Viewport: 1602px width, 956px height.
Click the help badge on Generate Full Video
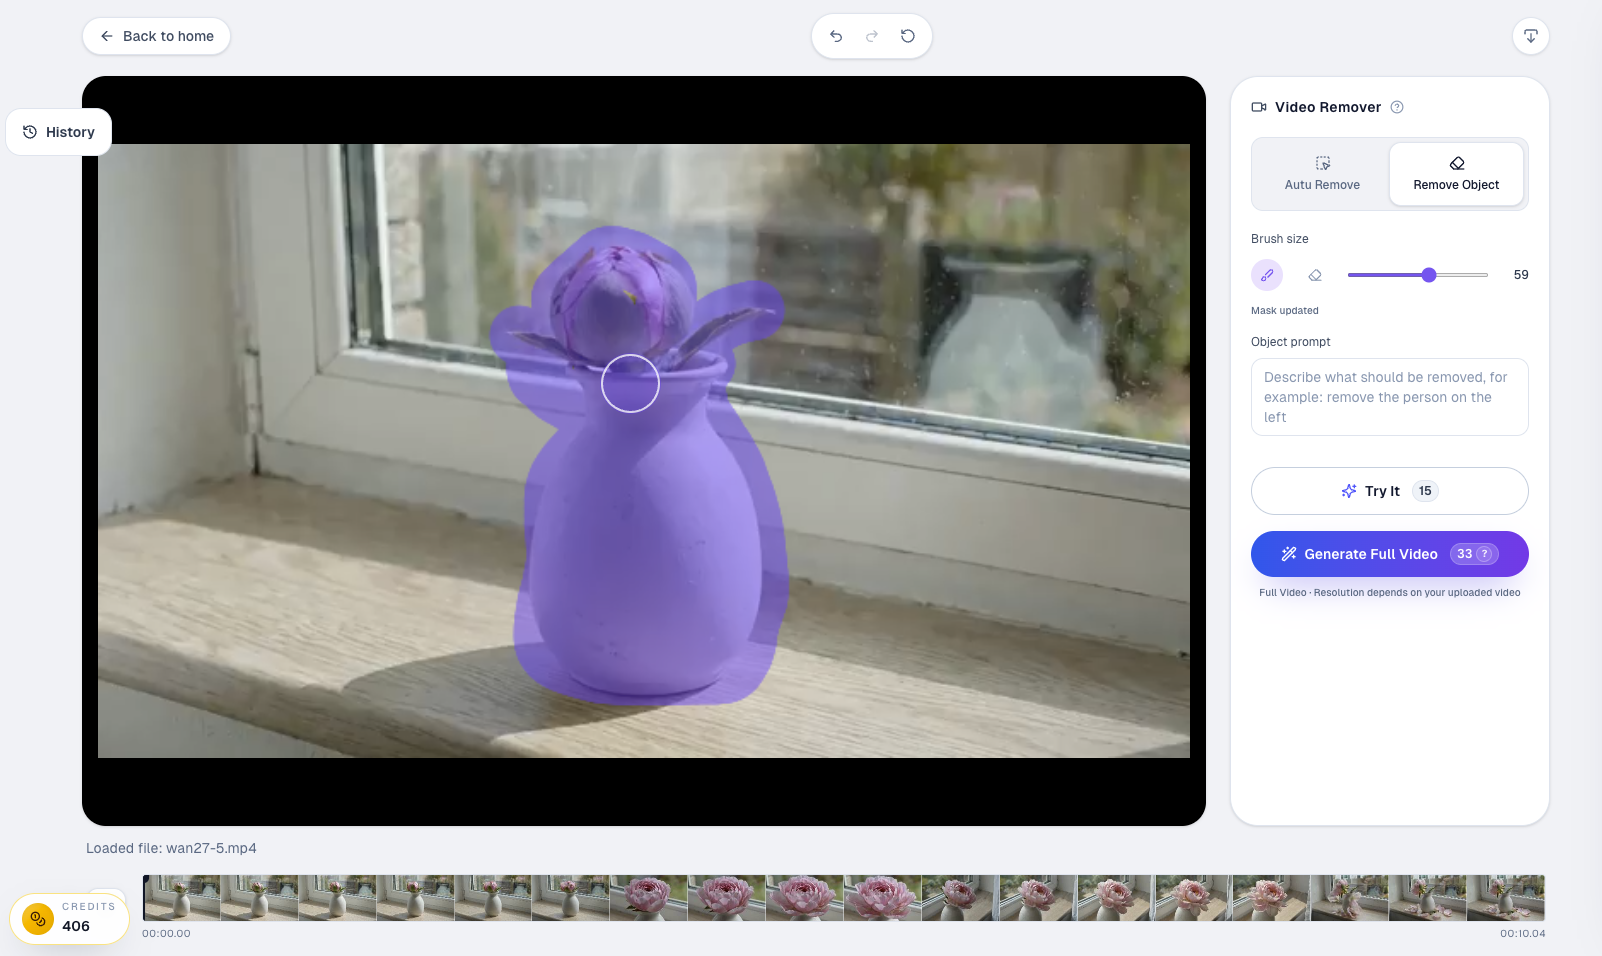click(x=1484, y=554)
